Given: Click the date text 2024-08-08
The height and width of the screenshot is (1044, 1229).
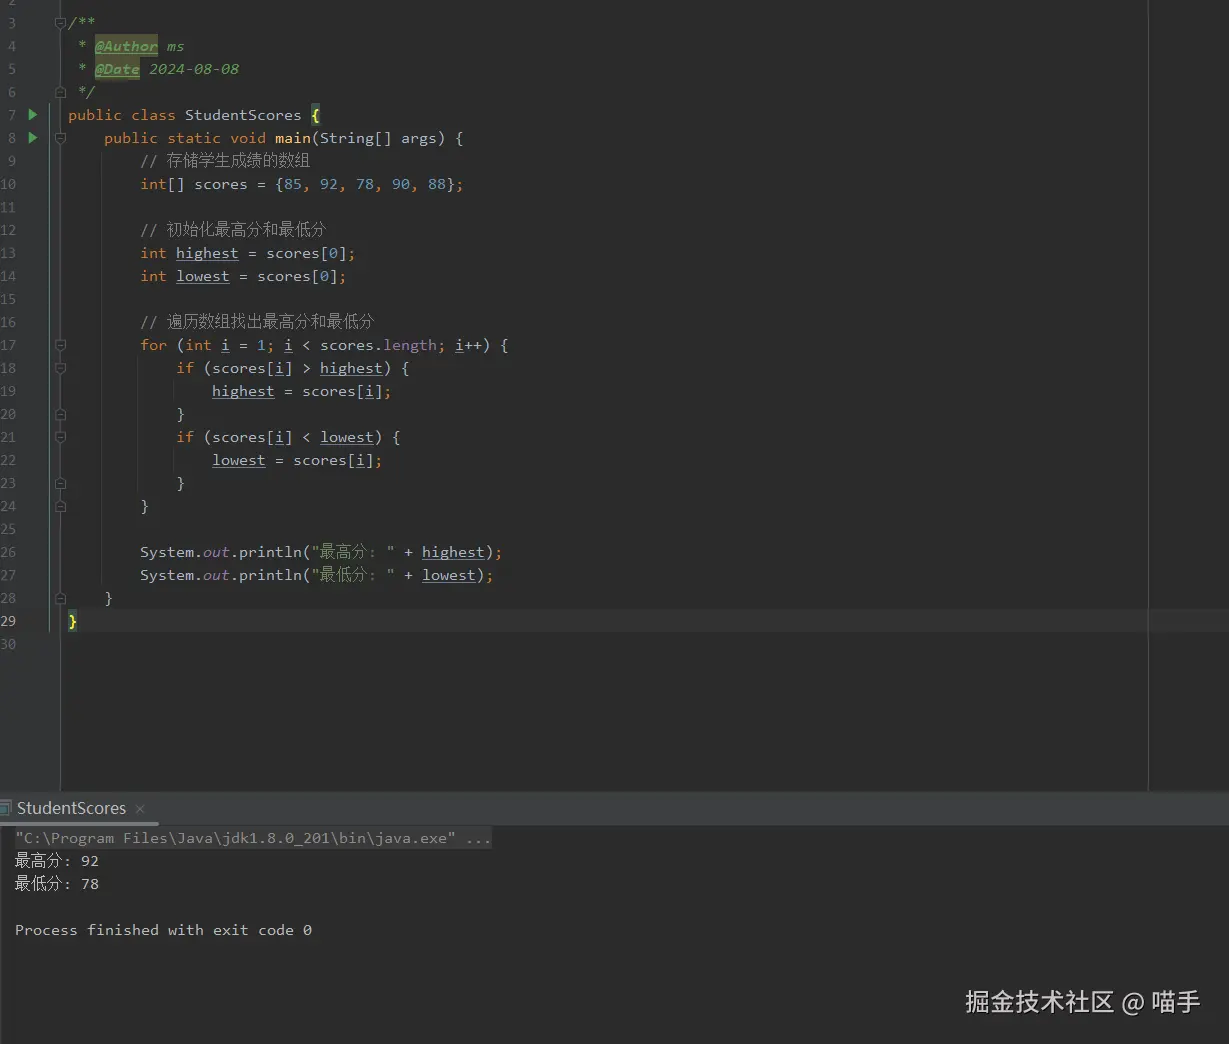Looking at the screenshot, I should (x=194, y=69).
